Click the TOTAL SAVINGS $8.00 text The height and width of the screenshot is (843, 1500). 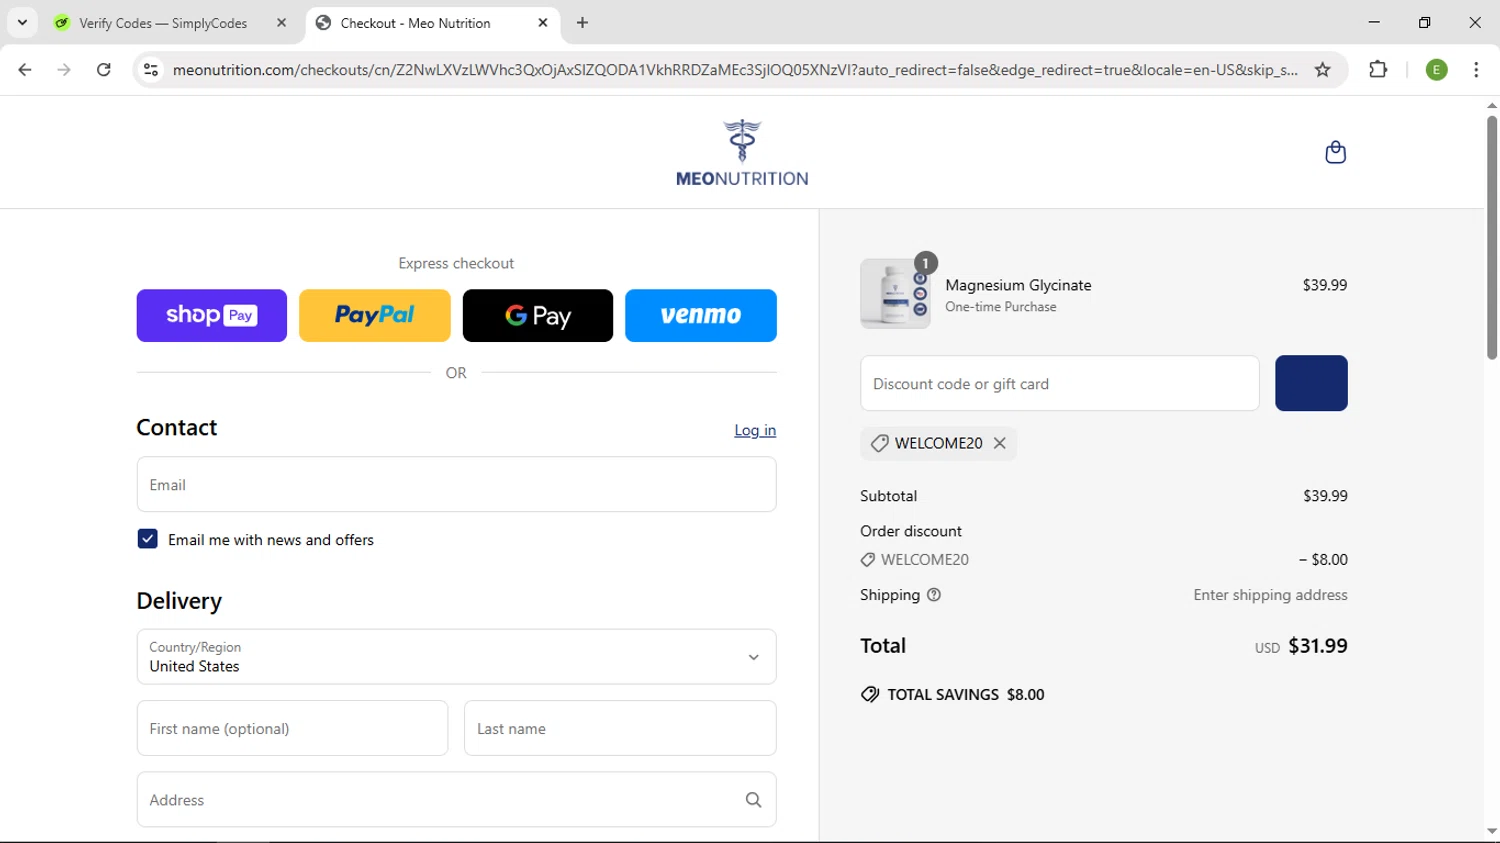coord(966,695)
